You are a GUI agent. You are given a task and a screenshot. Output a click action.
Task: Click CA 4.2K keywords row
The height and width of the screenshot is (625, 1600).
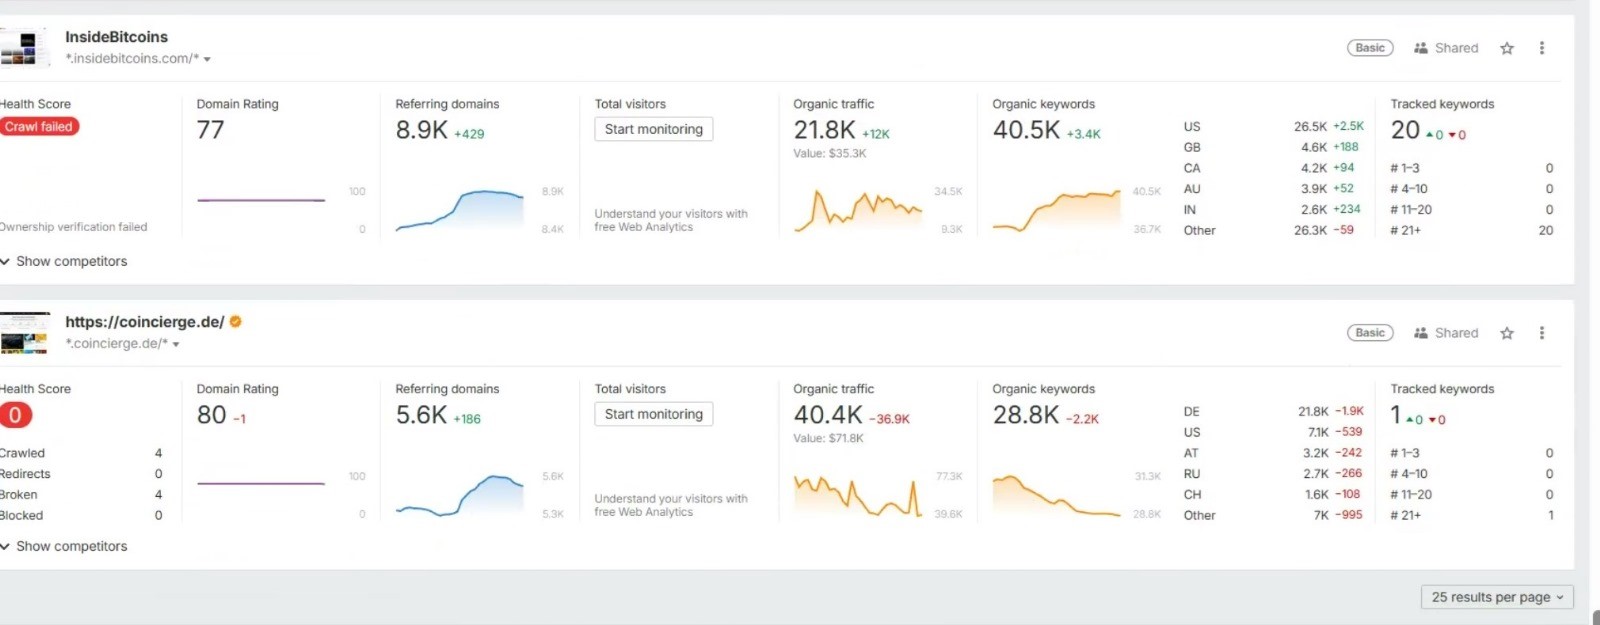(x=1273, y=168)
